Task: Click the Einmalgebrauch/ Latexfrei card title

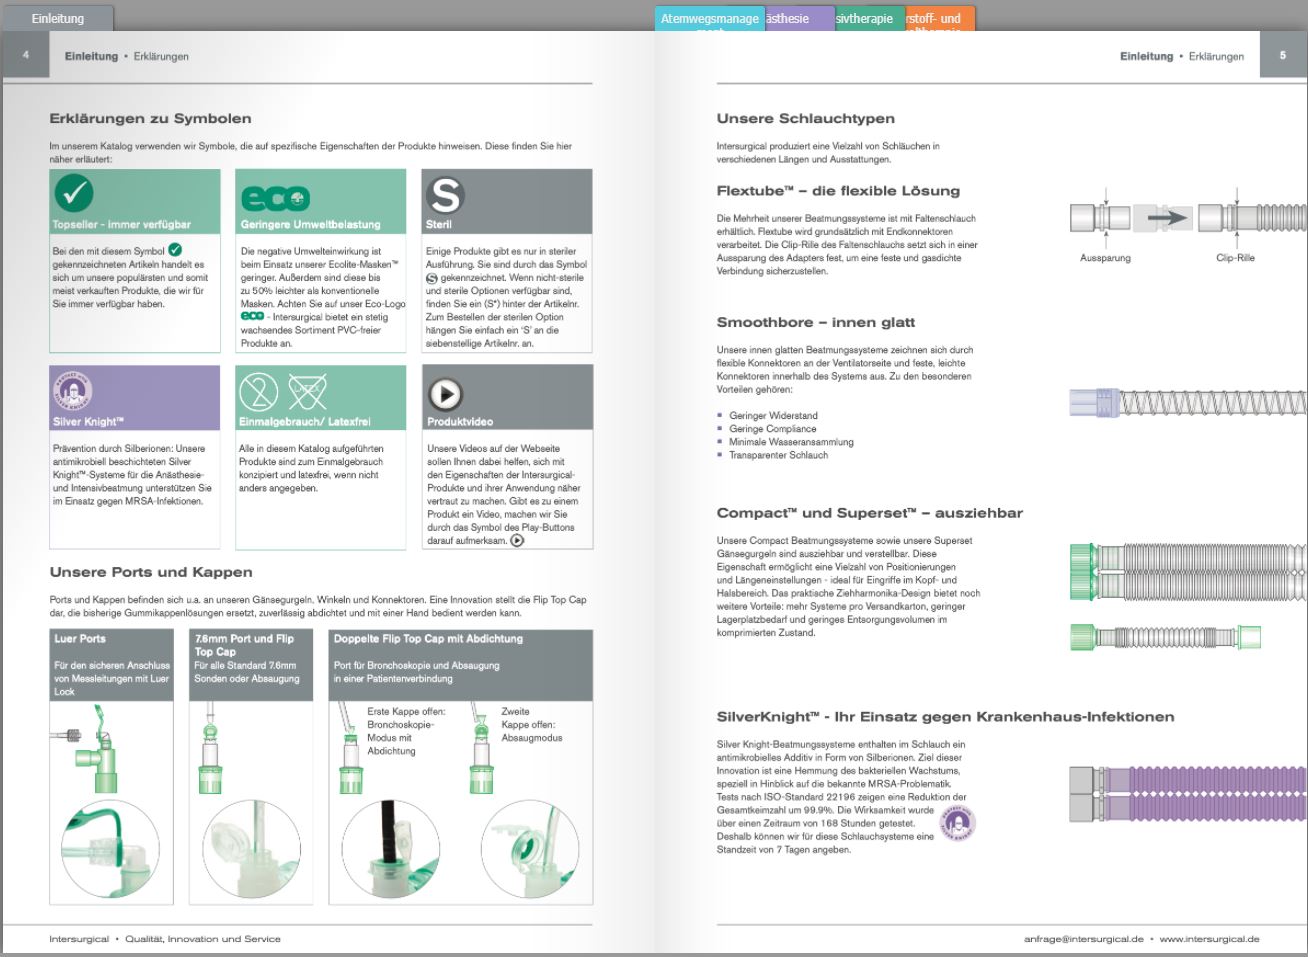Action: tap(304, 422)
